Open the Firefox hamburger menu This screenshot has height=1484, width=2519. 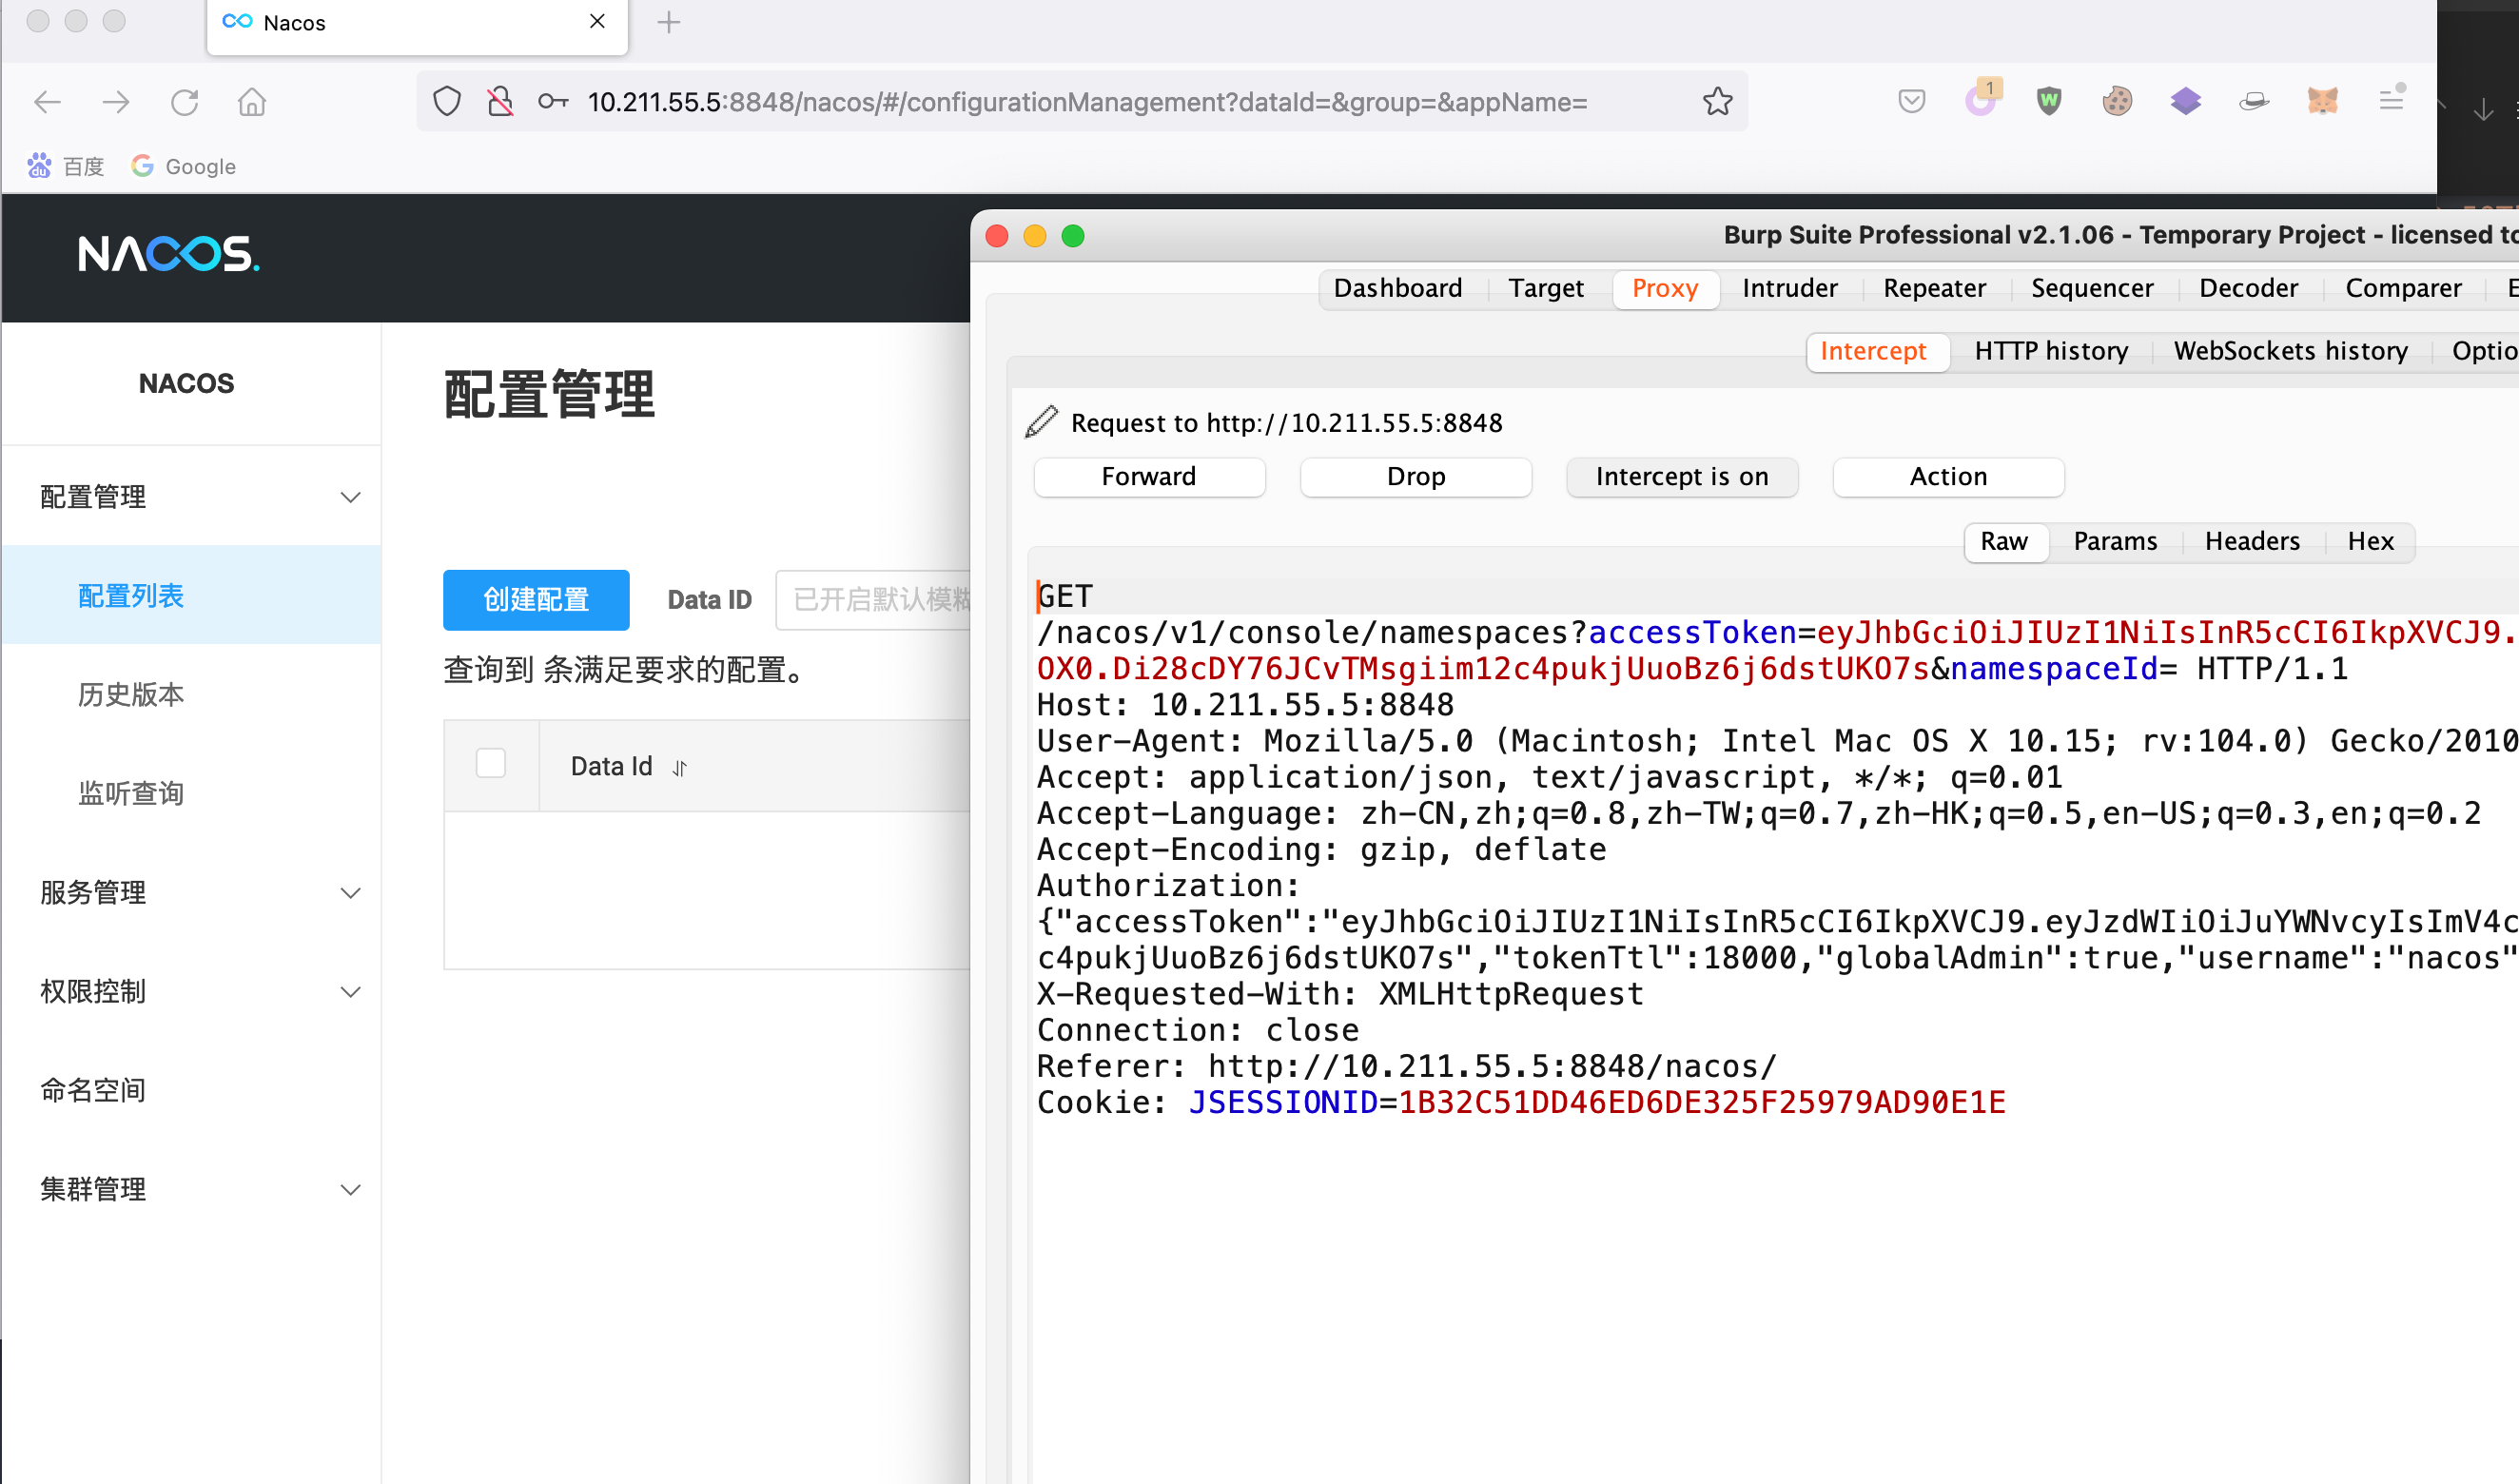(2391, 100)
